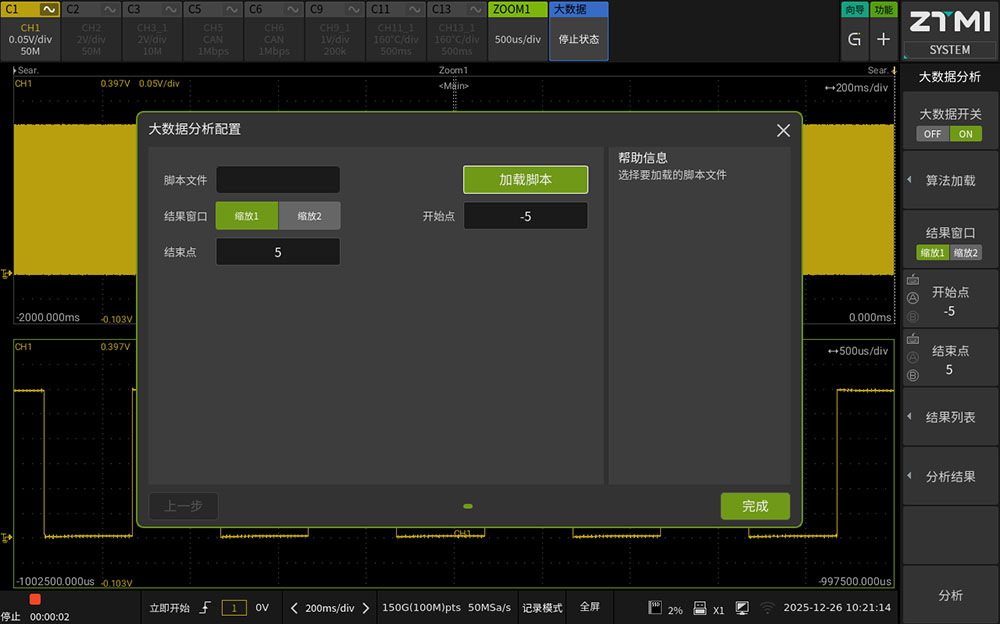Click the Wi-Fi status icon
The width and height of the screenshot is (1000, 624).
point(767,607)
